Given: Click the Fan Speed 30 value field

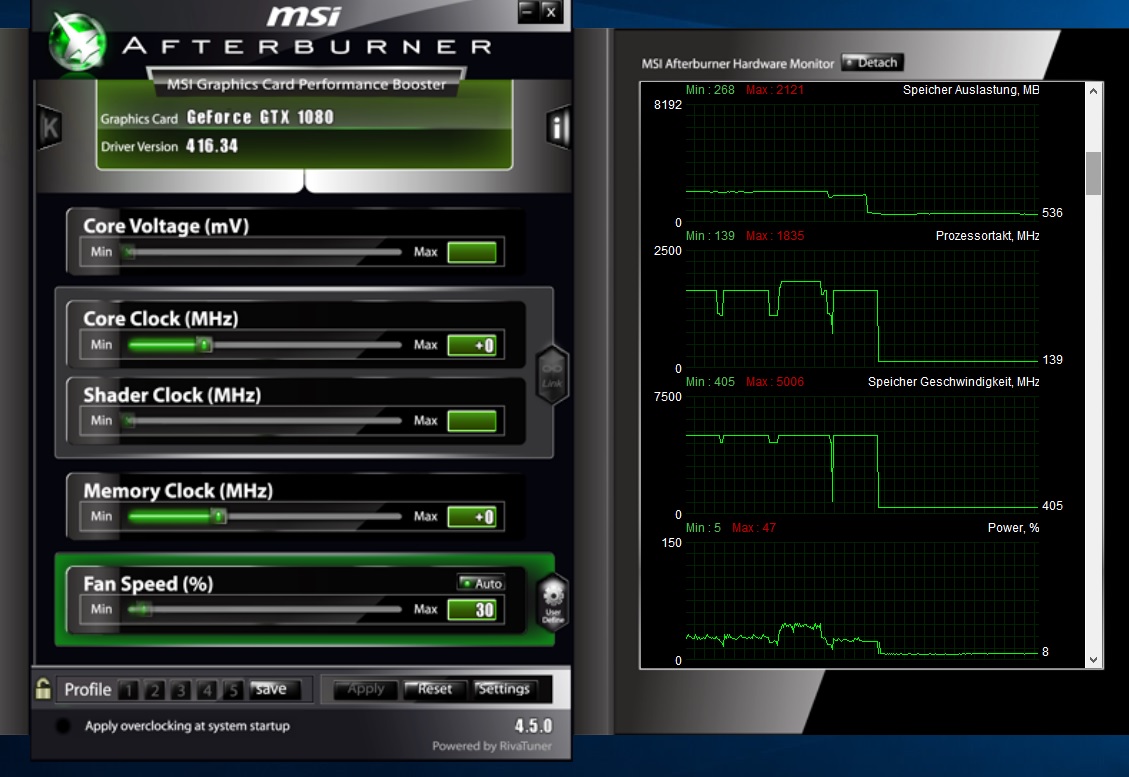Looking at the screenshot, I should click(472, 609).
